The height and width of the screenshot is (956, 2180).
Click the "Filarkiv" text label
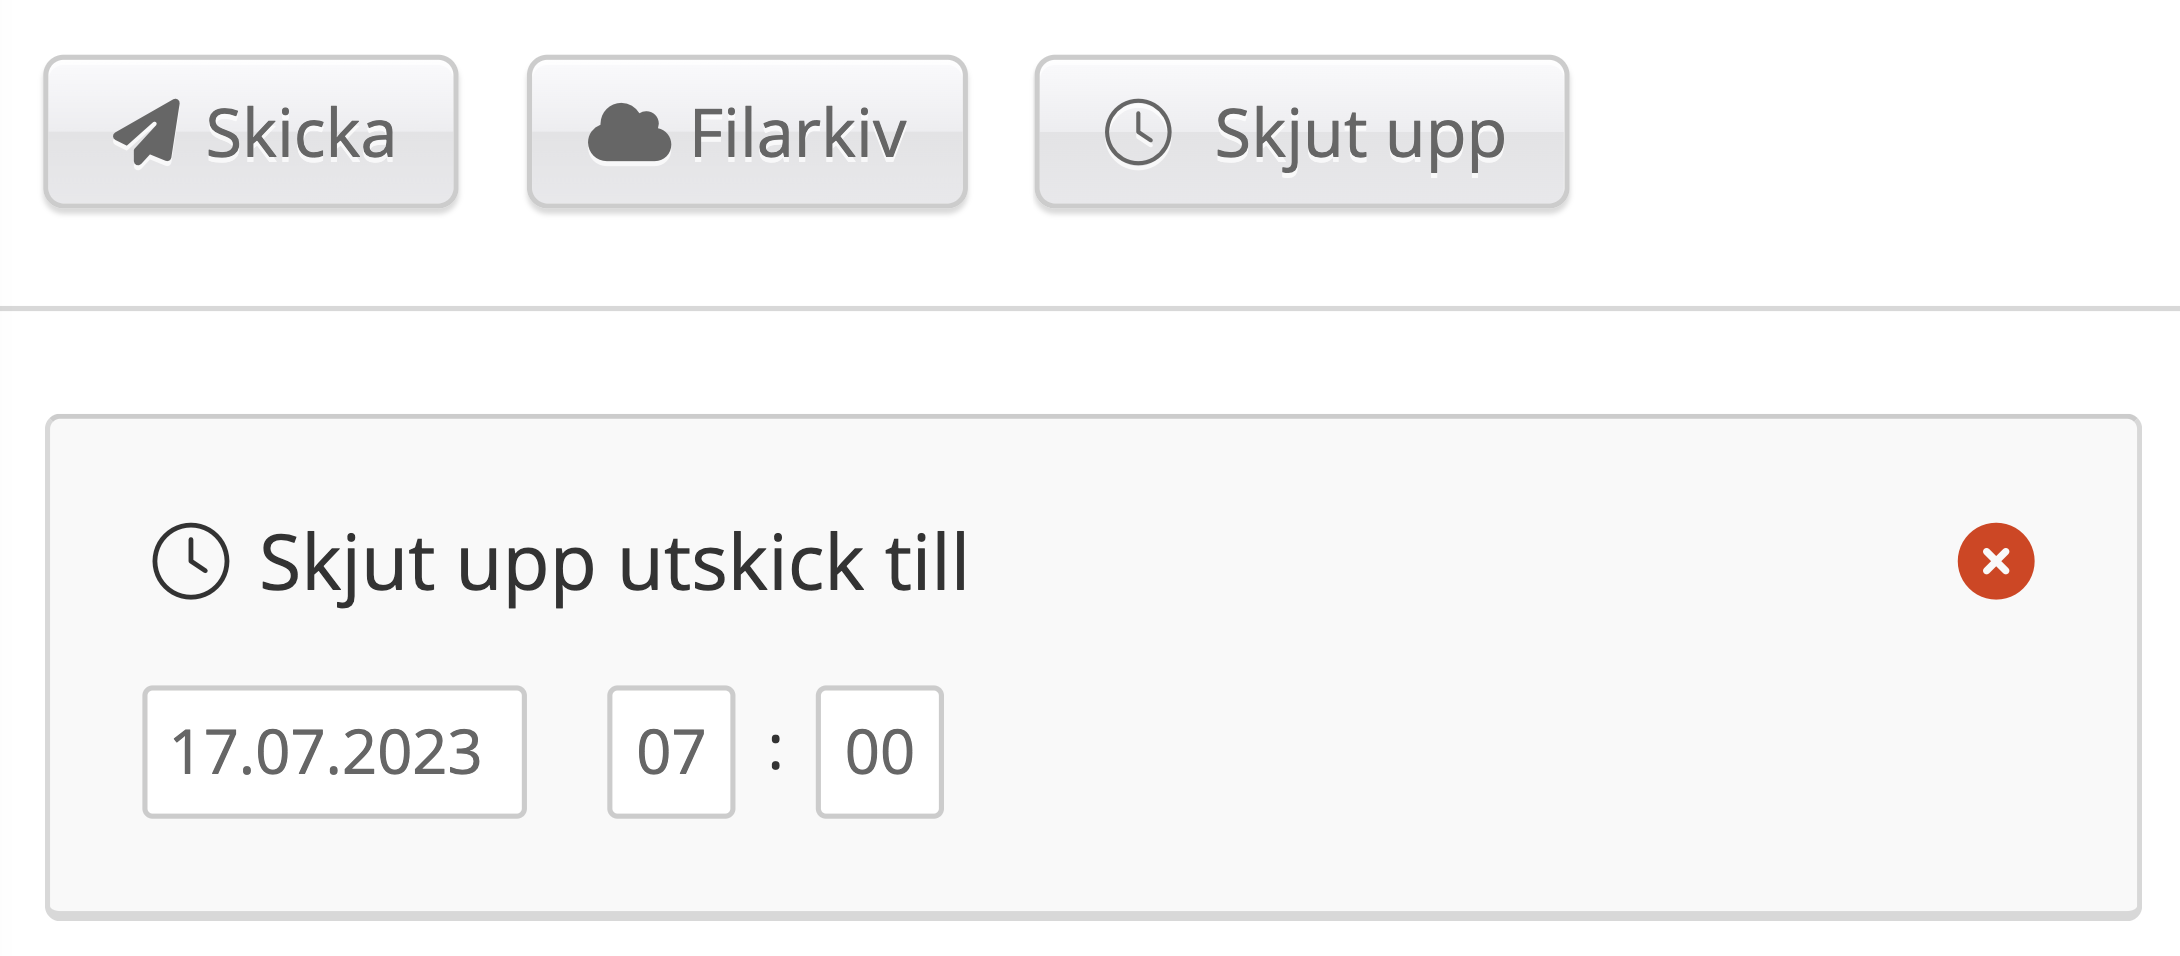point(798,134)
